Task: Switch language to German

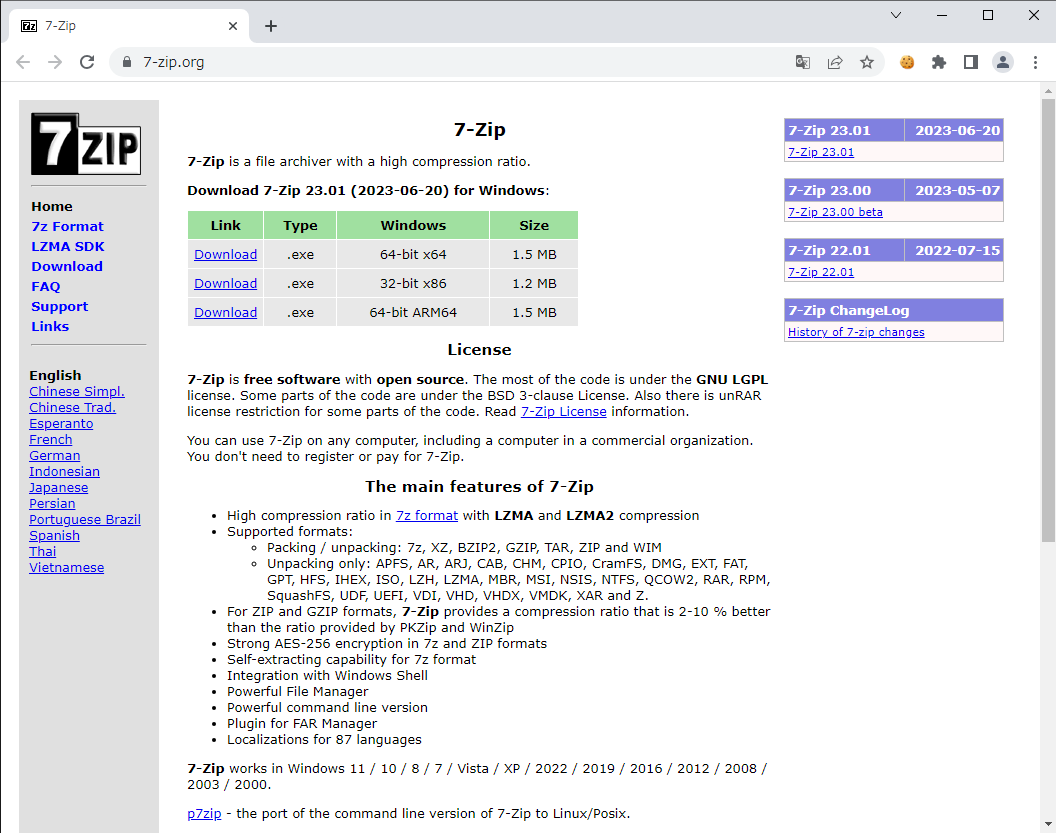Action: tap(55, 456)
